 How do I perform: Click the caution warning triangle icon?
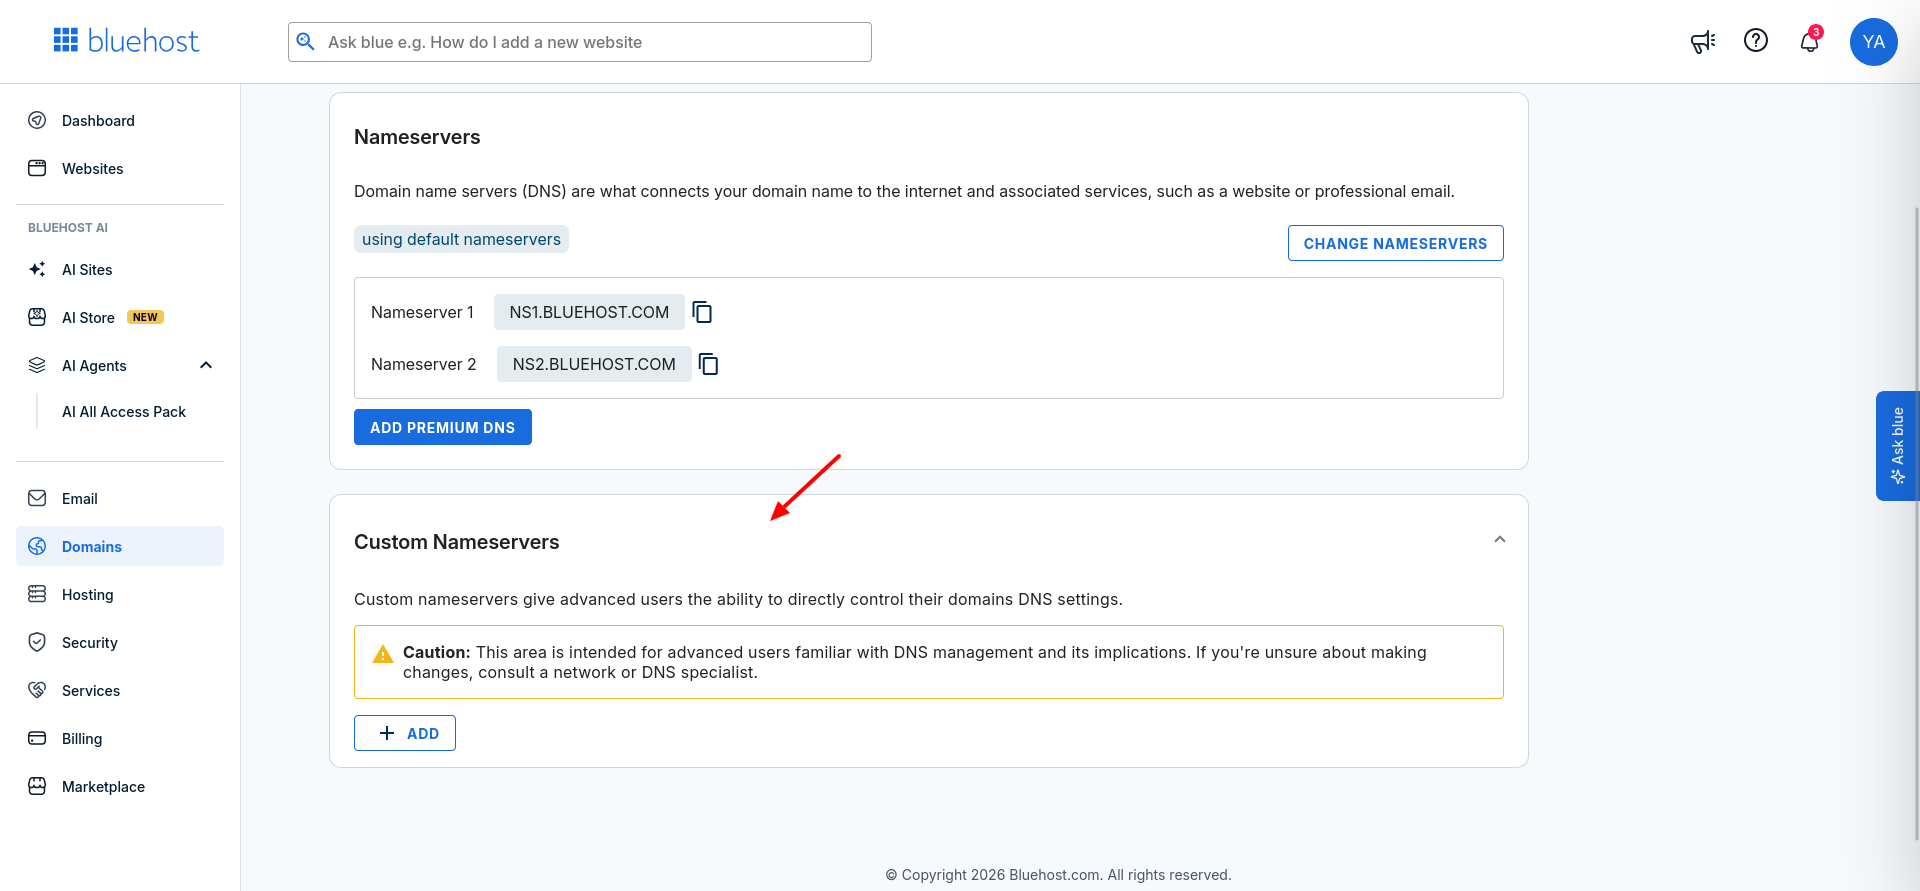pos(383,654)
